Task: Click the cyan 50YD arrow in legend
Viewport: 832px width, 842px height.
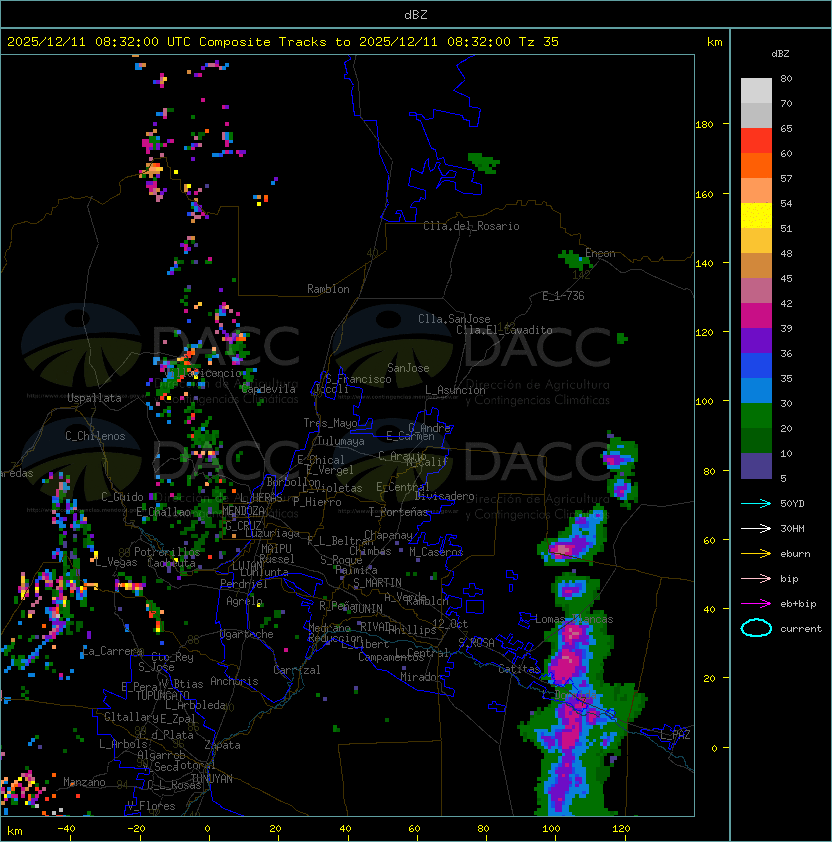Action: coord(756,503)
